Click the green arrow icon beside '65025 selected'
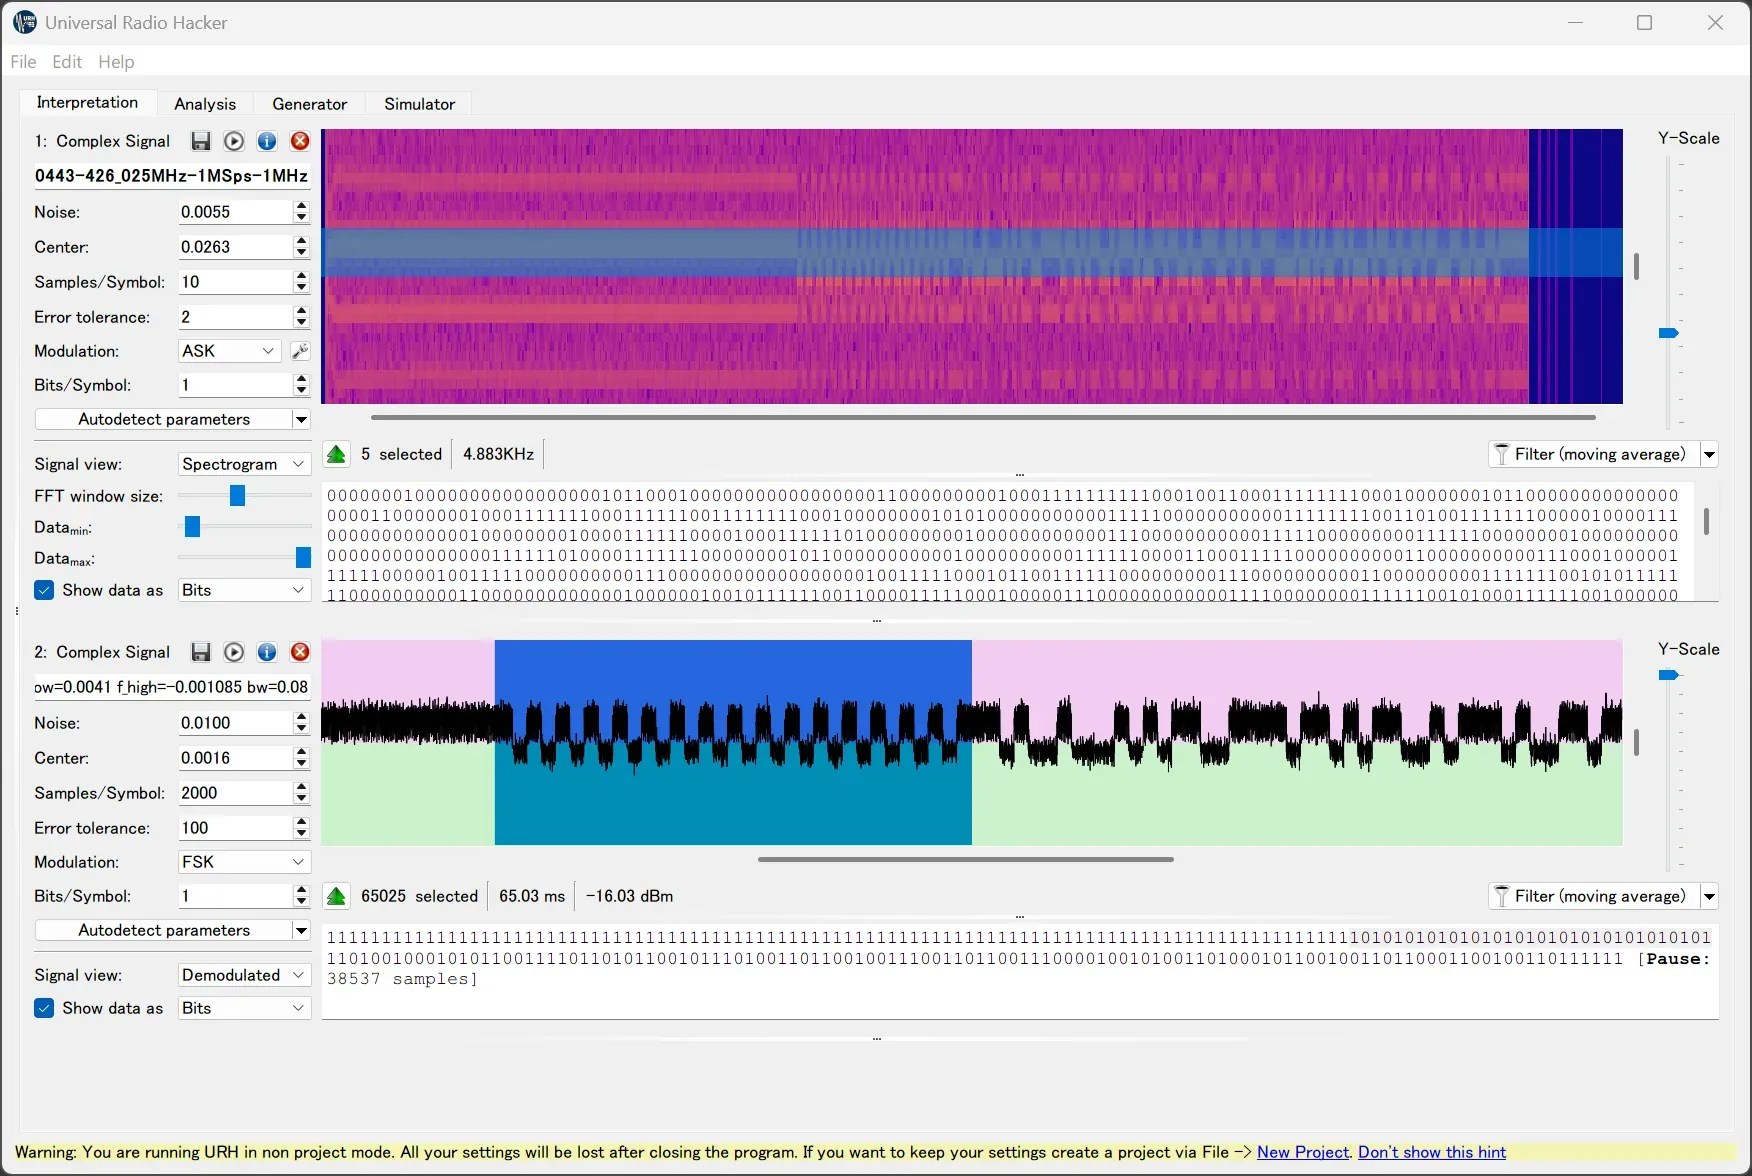The width and height of the screenshot is (1752, 1176). click(337, 896)
